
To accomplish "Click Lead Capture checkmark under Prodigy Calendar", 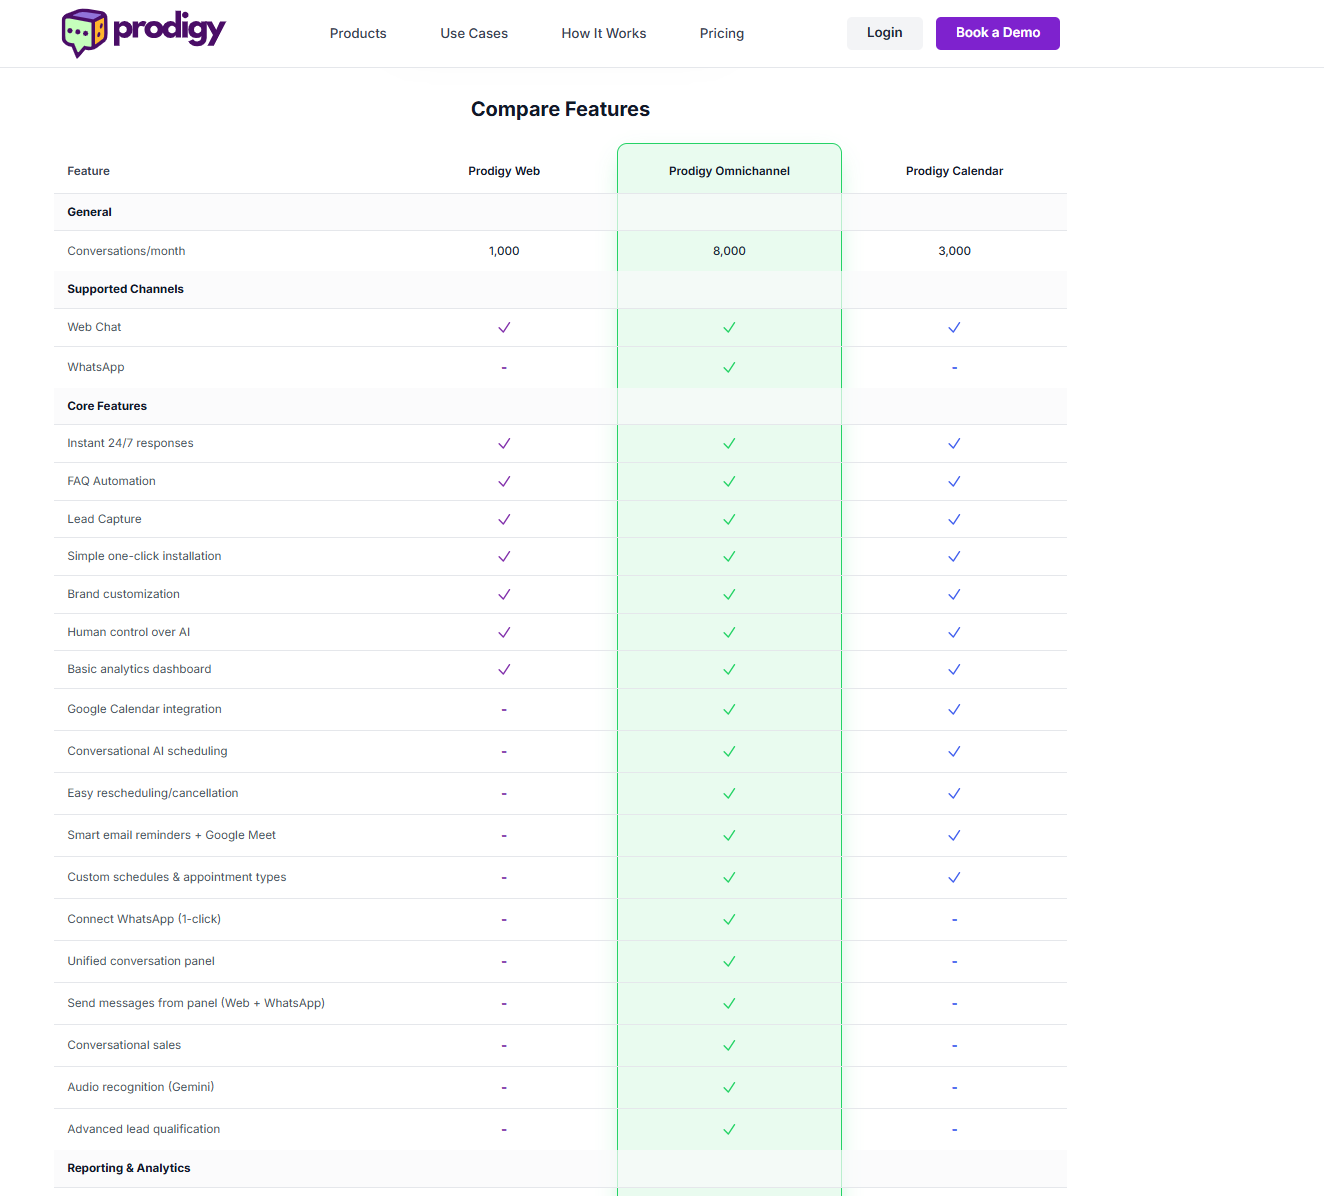I will pos(954,519).
